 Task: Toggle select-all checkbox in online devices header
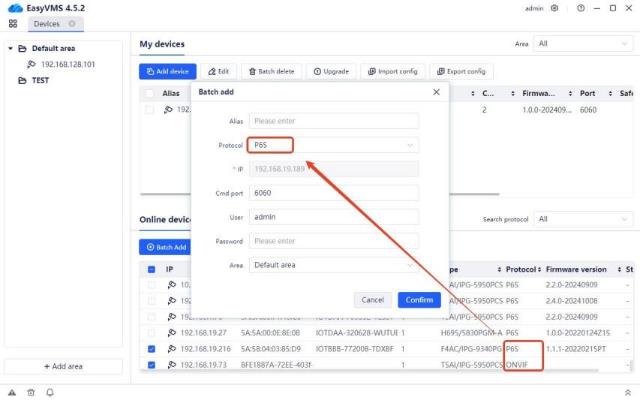[152, 269]
